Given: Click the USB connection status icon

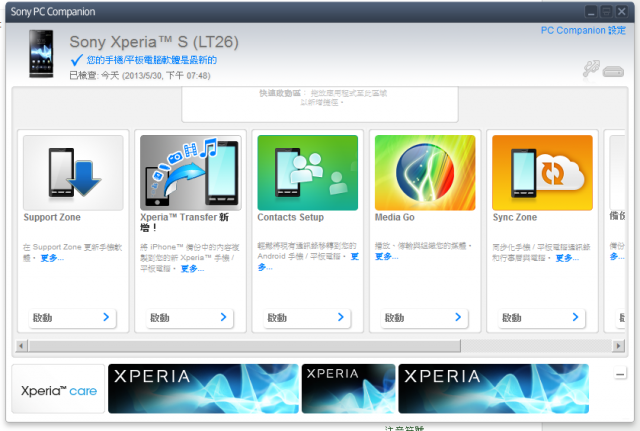Looking at the screenshot, I should 591,68.
